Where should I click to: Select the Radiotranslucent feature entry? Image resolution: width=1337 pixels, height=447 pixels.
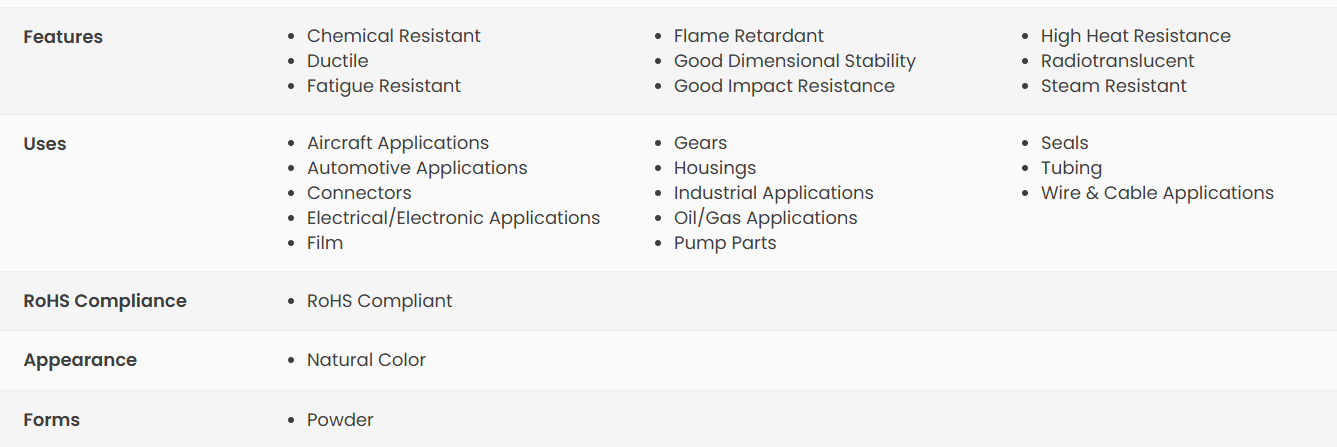pyautogui.click(x=1117, y=61)
